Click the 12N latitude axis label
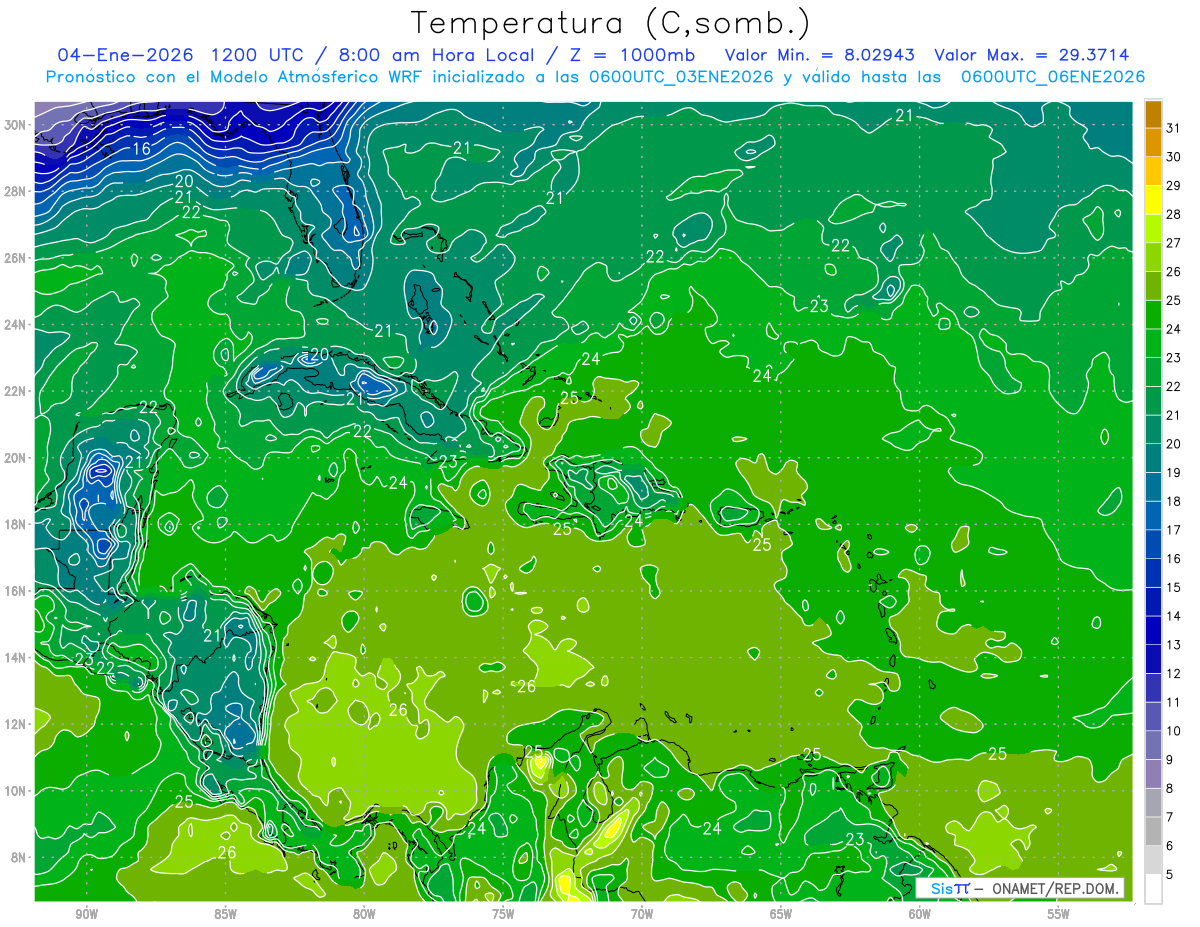The height and width of the screenshot is (927, 1200). [17, 724]
